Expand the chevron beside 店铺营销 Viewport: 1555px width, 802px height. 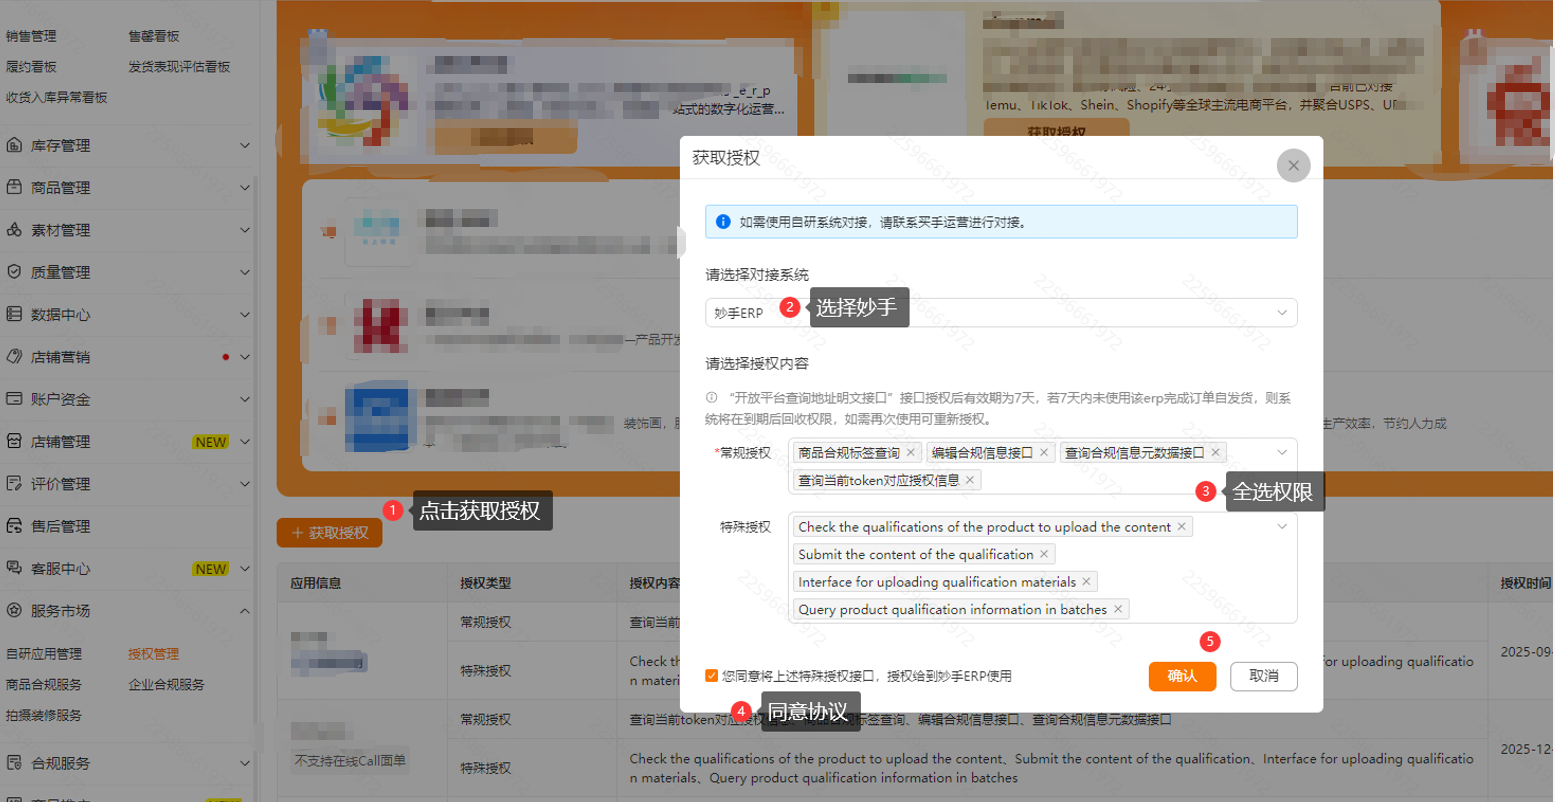point(245,357)
